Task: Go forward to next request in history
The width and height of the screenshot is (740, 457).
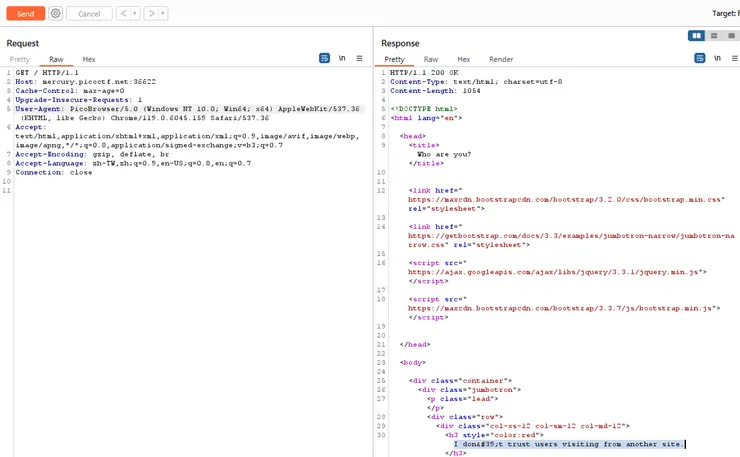Action: [x=150, y=14]
